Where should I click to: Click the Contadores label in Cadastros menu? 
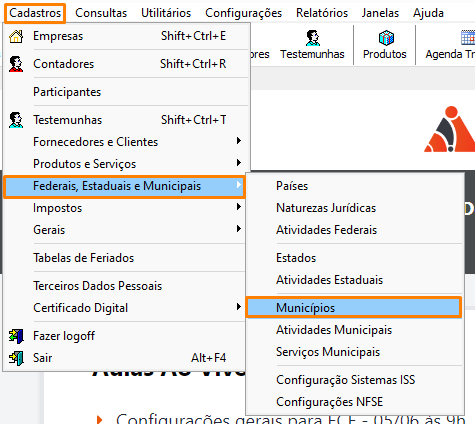click(x=64, y=64)
